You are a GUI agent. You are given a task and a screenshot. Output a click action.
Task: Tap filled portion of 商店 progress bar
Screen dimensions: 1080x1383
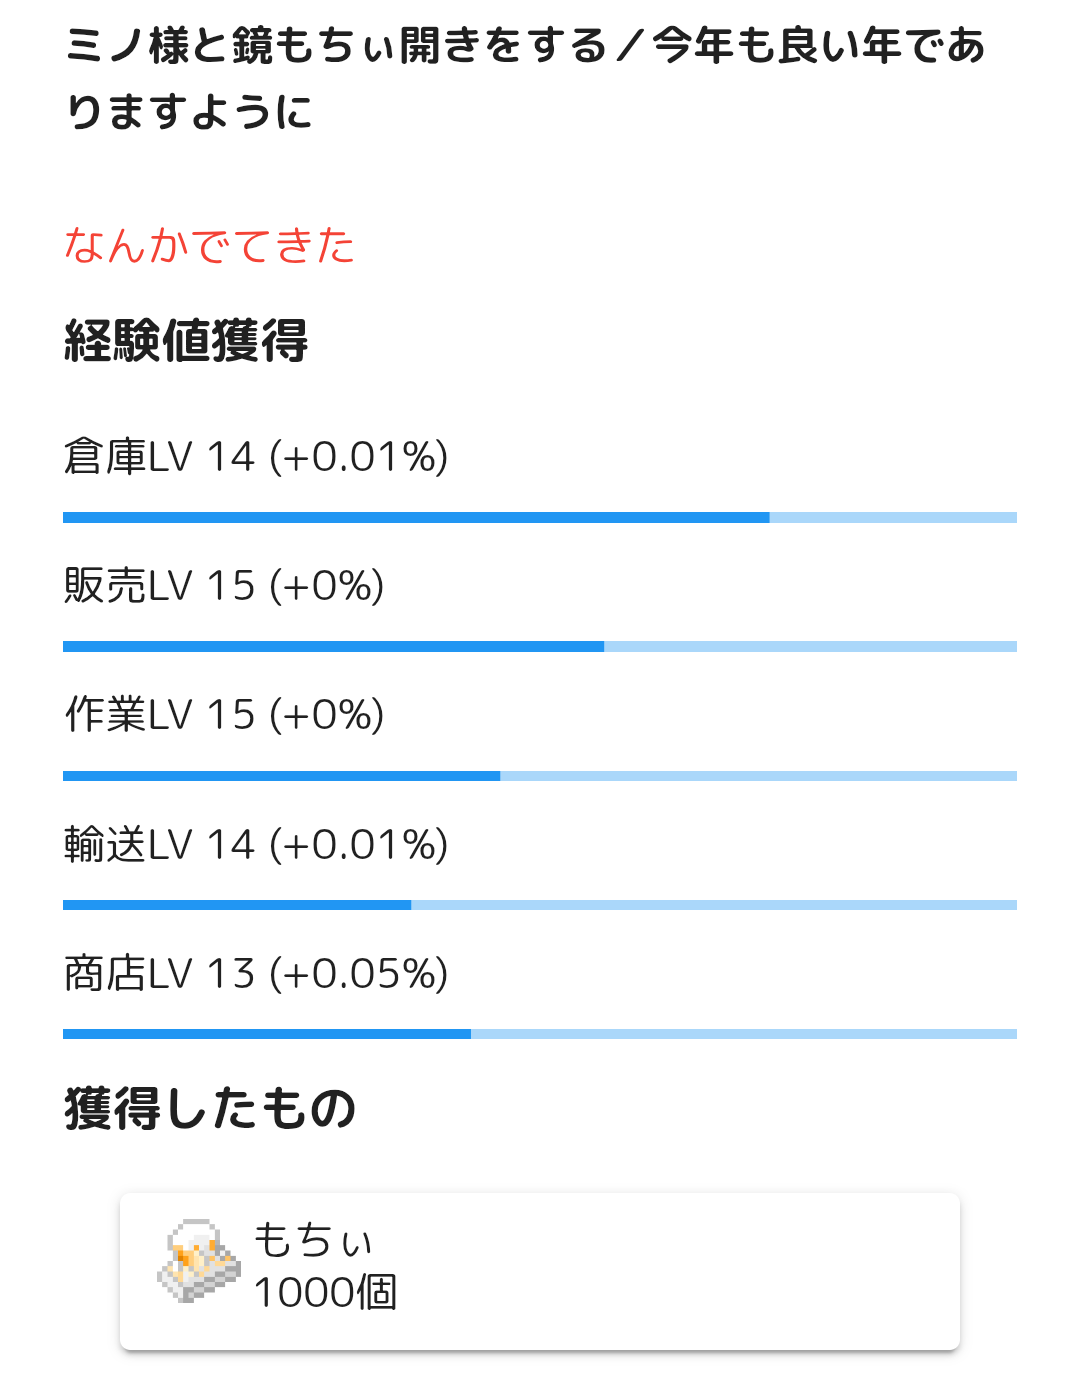click(x=267, y=1034)
